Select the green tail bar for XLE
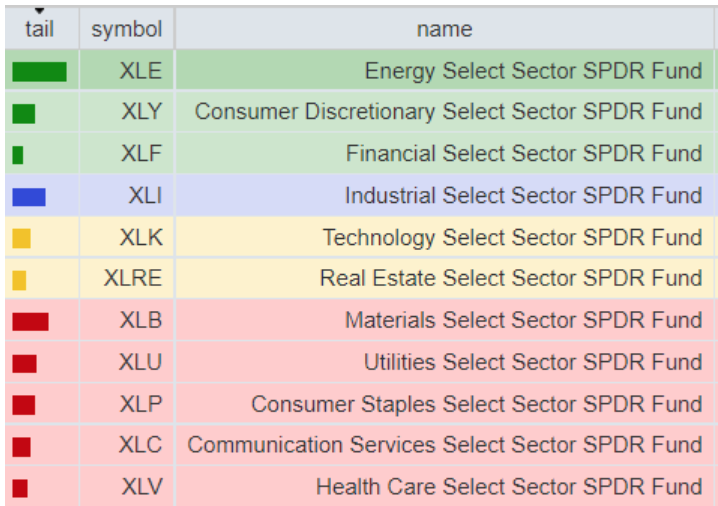The width and height of the screenshot is (718, 506). (x=39, y=72)
